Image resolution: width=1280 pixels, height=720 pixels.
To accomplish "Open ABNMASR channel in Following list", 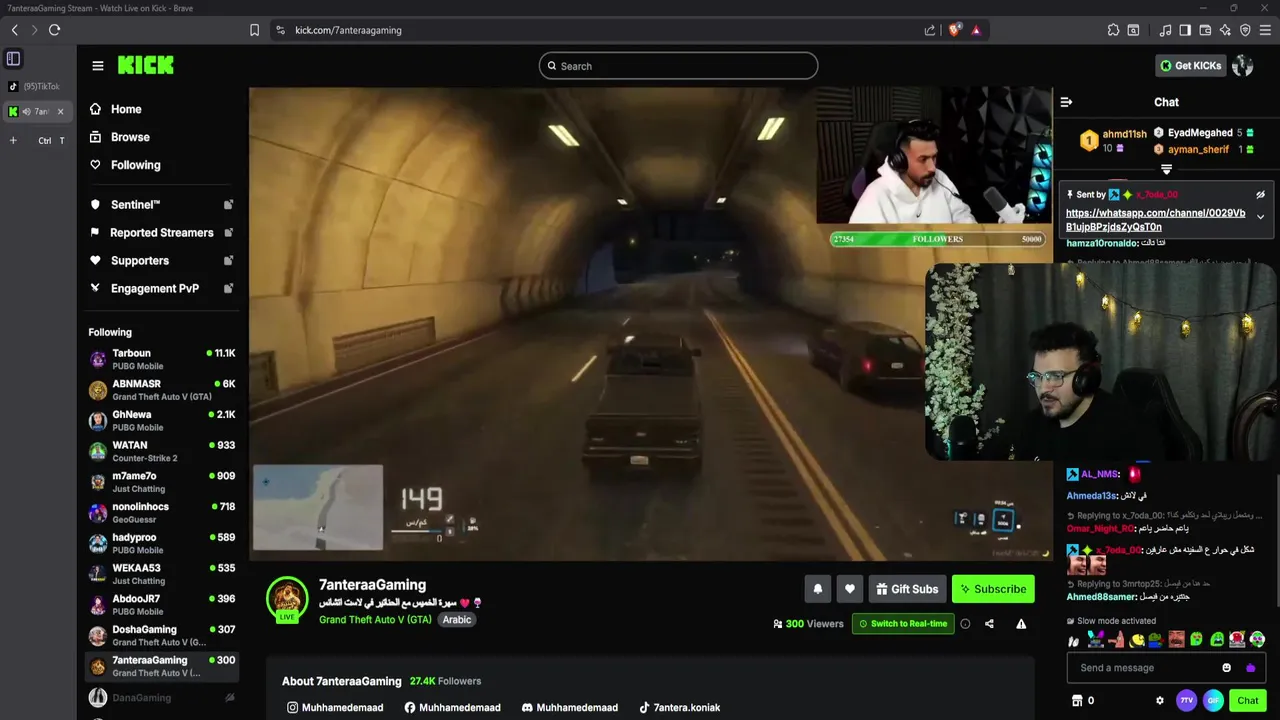I will pyautogui.click(x=162, y=390).
